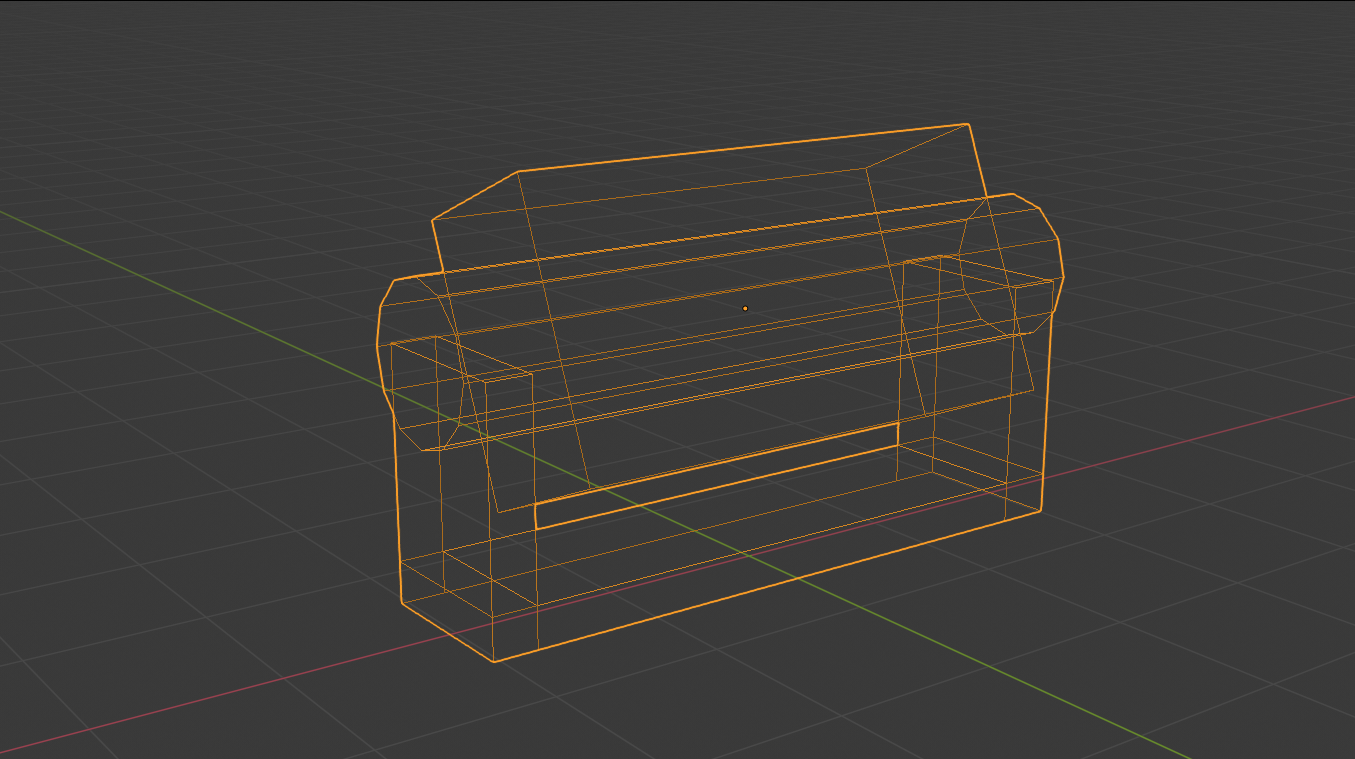The height and width of the screenshot is (759, 1355).
Task: Click the bottom front edge of sofa base
Action: pyautogui.click(x=768, y=586)
